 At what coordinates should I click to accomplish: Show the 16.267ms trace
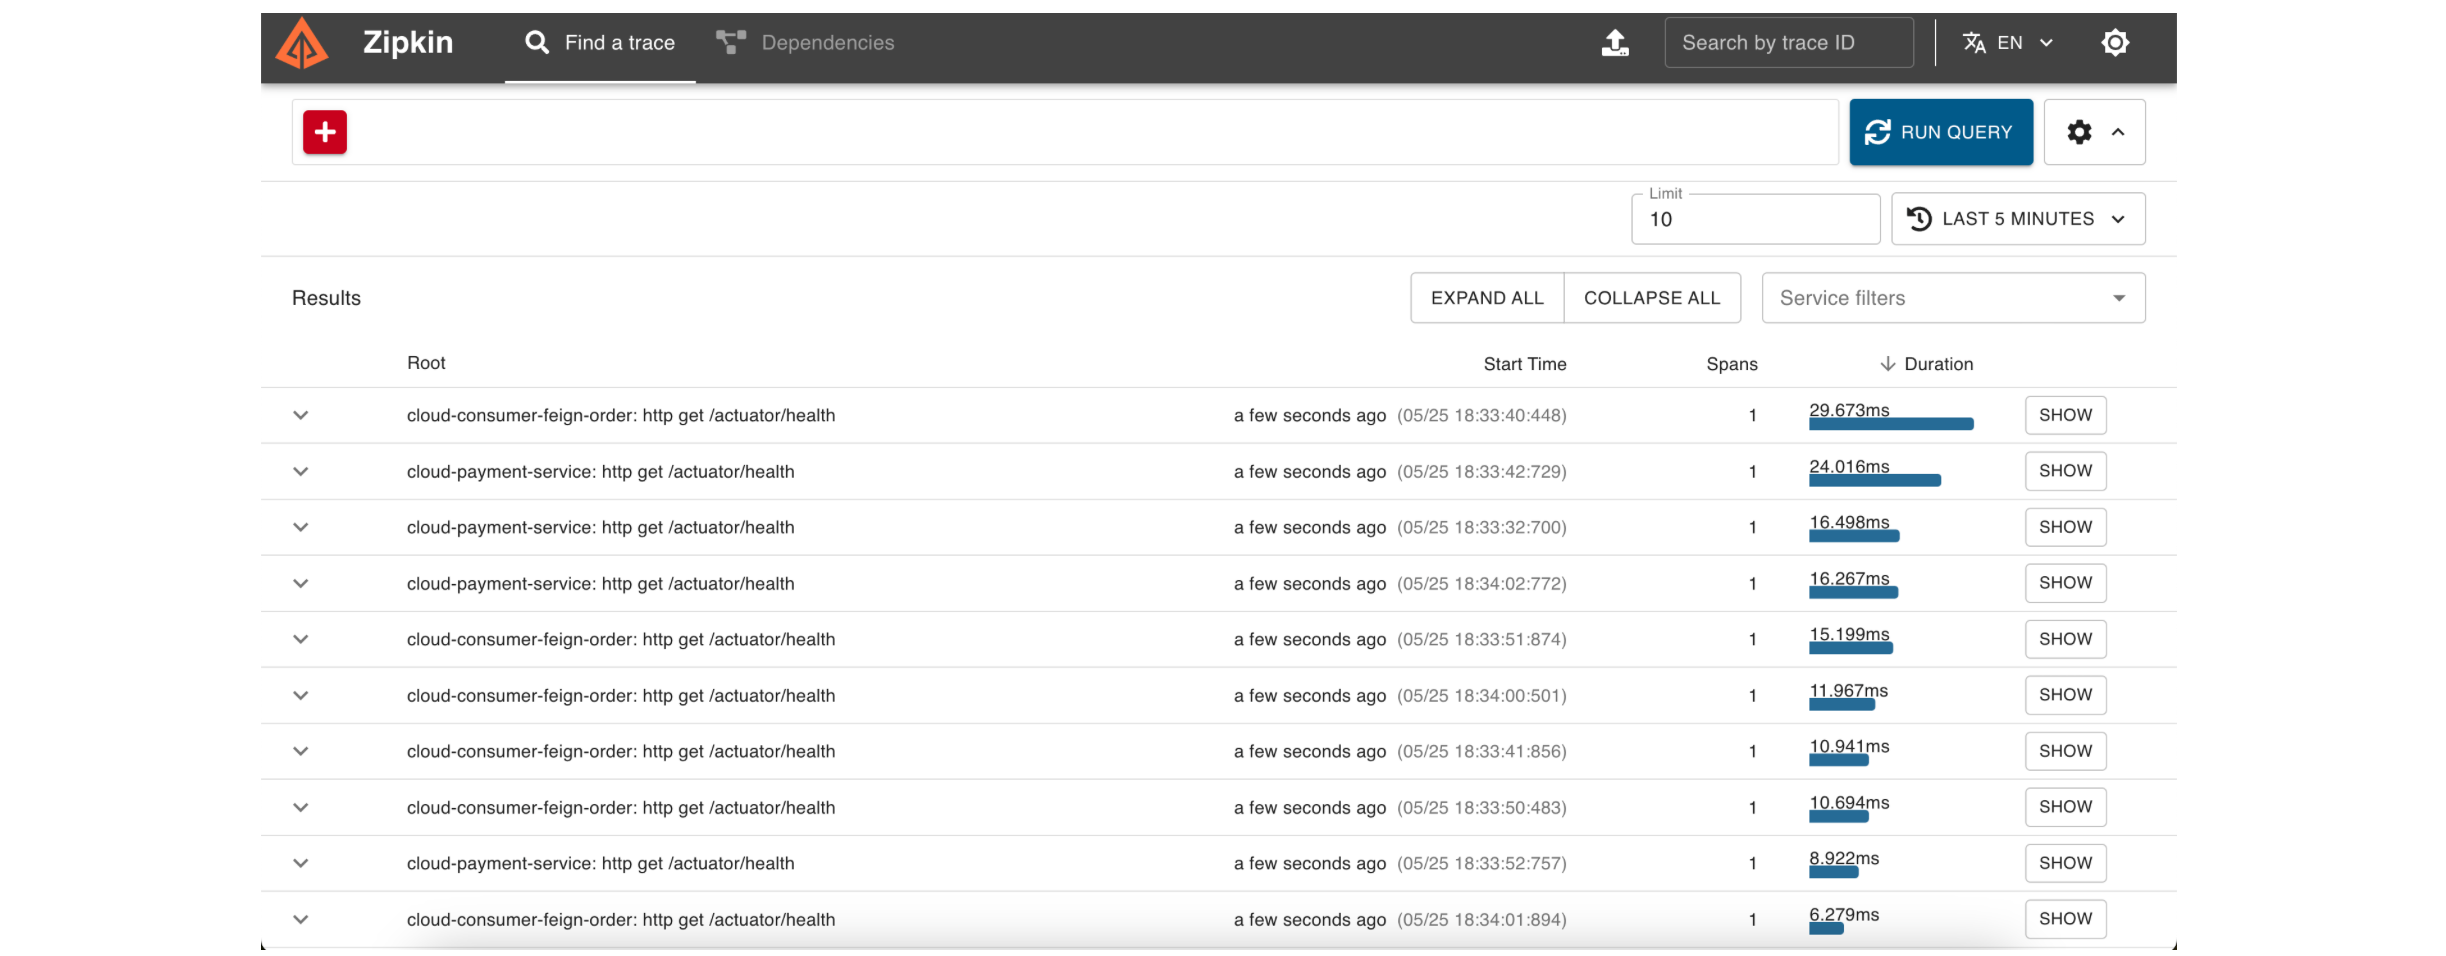click(2065, 583)
